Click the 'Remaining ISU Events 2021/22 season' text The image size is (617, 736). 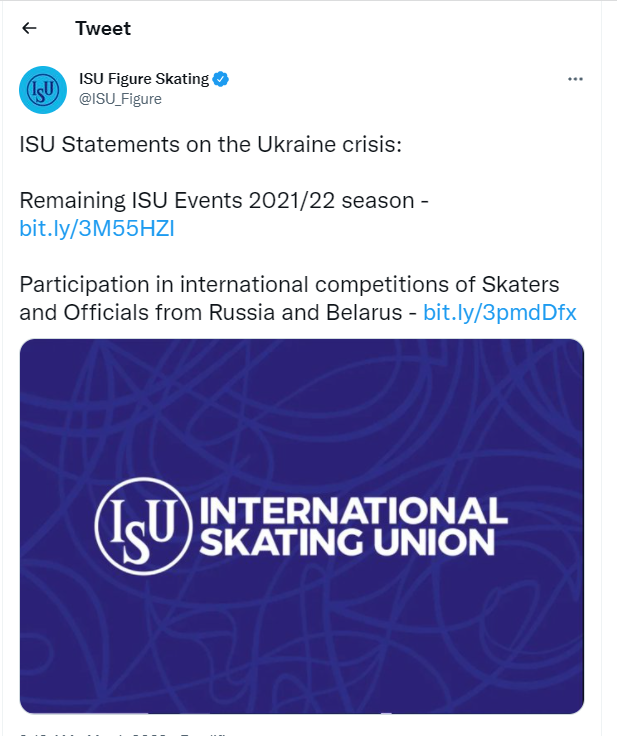[218, 200]
